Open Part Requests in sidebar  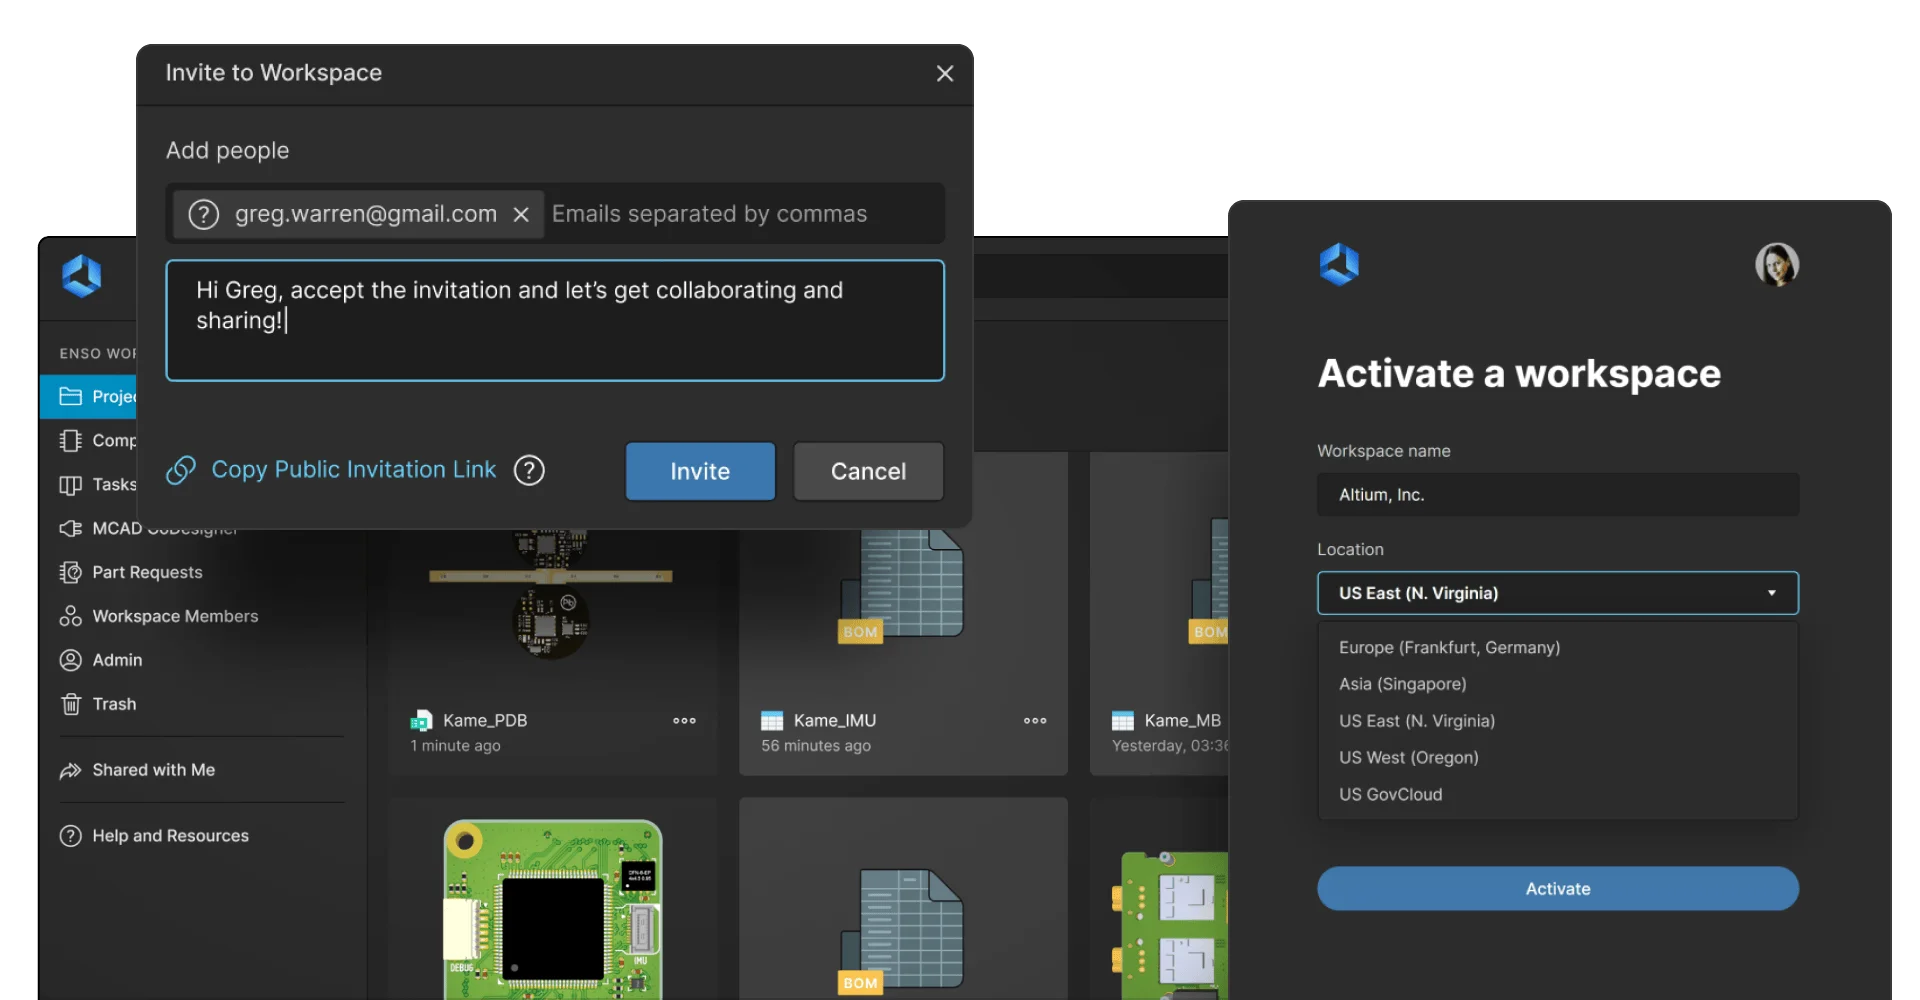coord(147,572)
